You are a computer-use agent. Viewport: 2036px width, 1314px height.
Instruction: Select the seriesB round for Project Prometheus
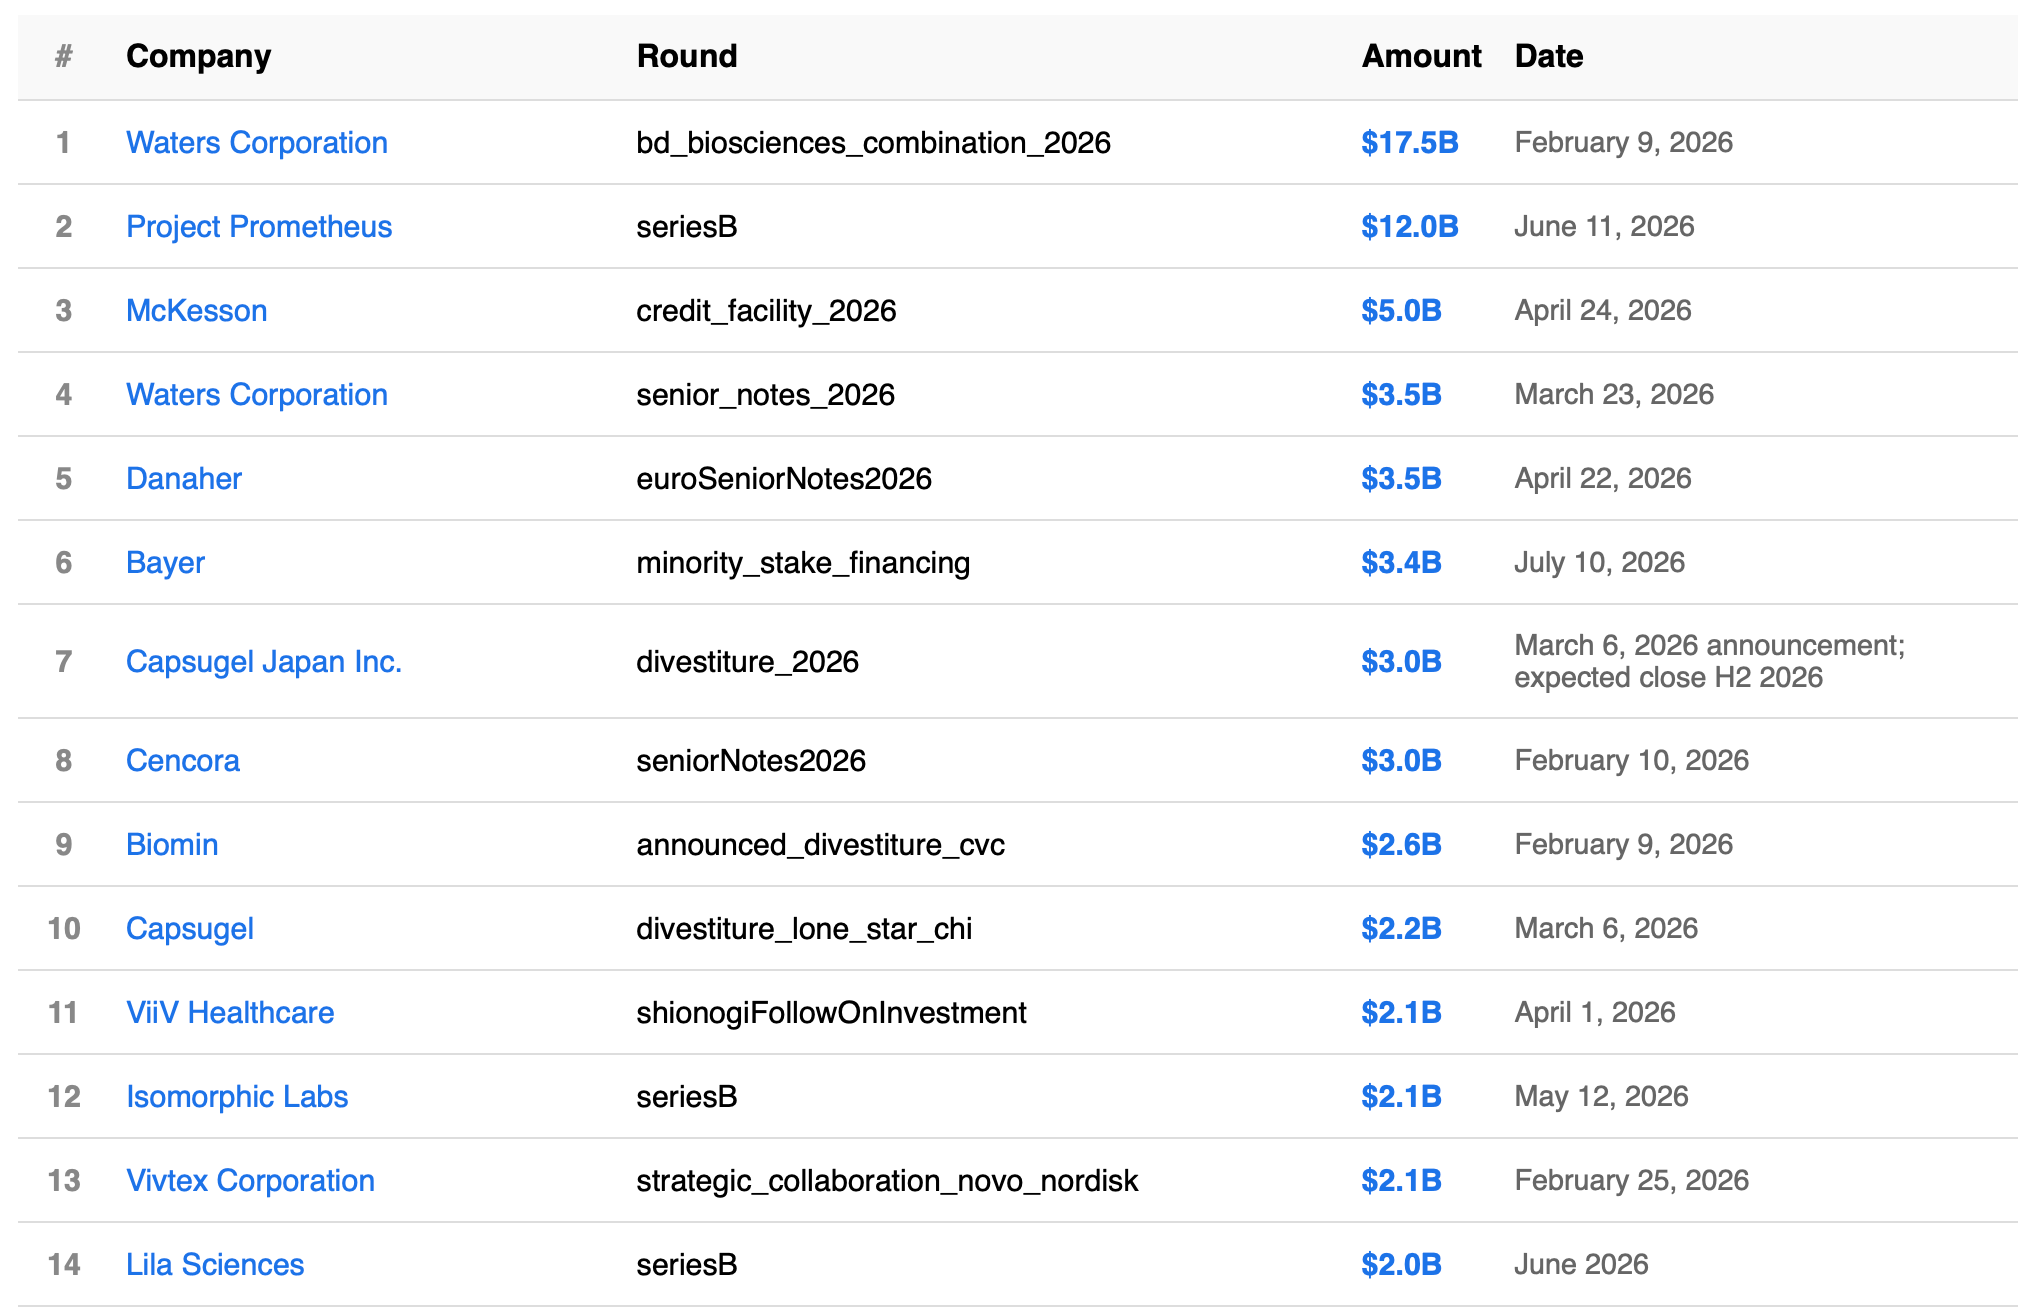687,227
